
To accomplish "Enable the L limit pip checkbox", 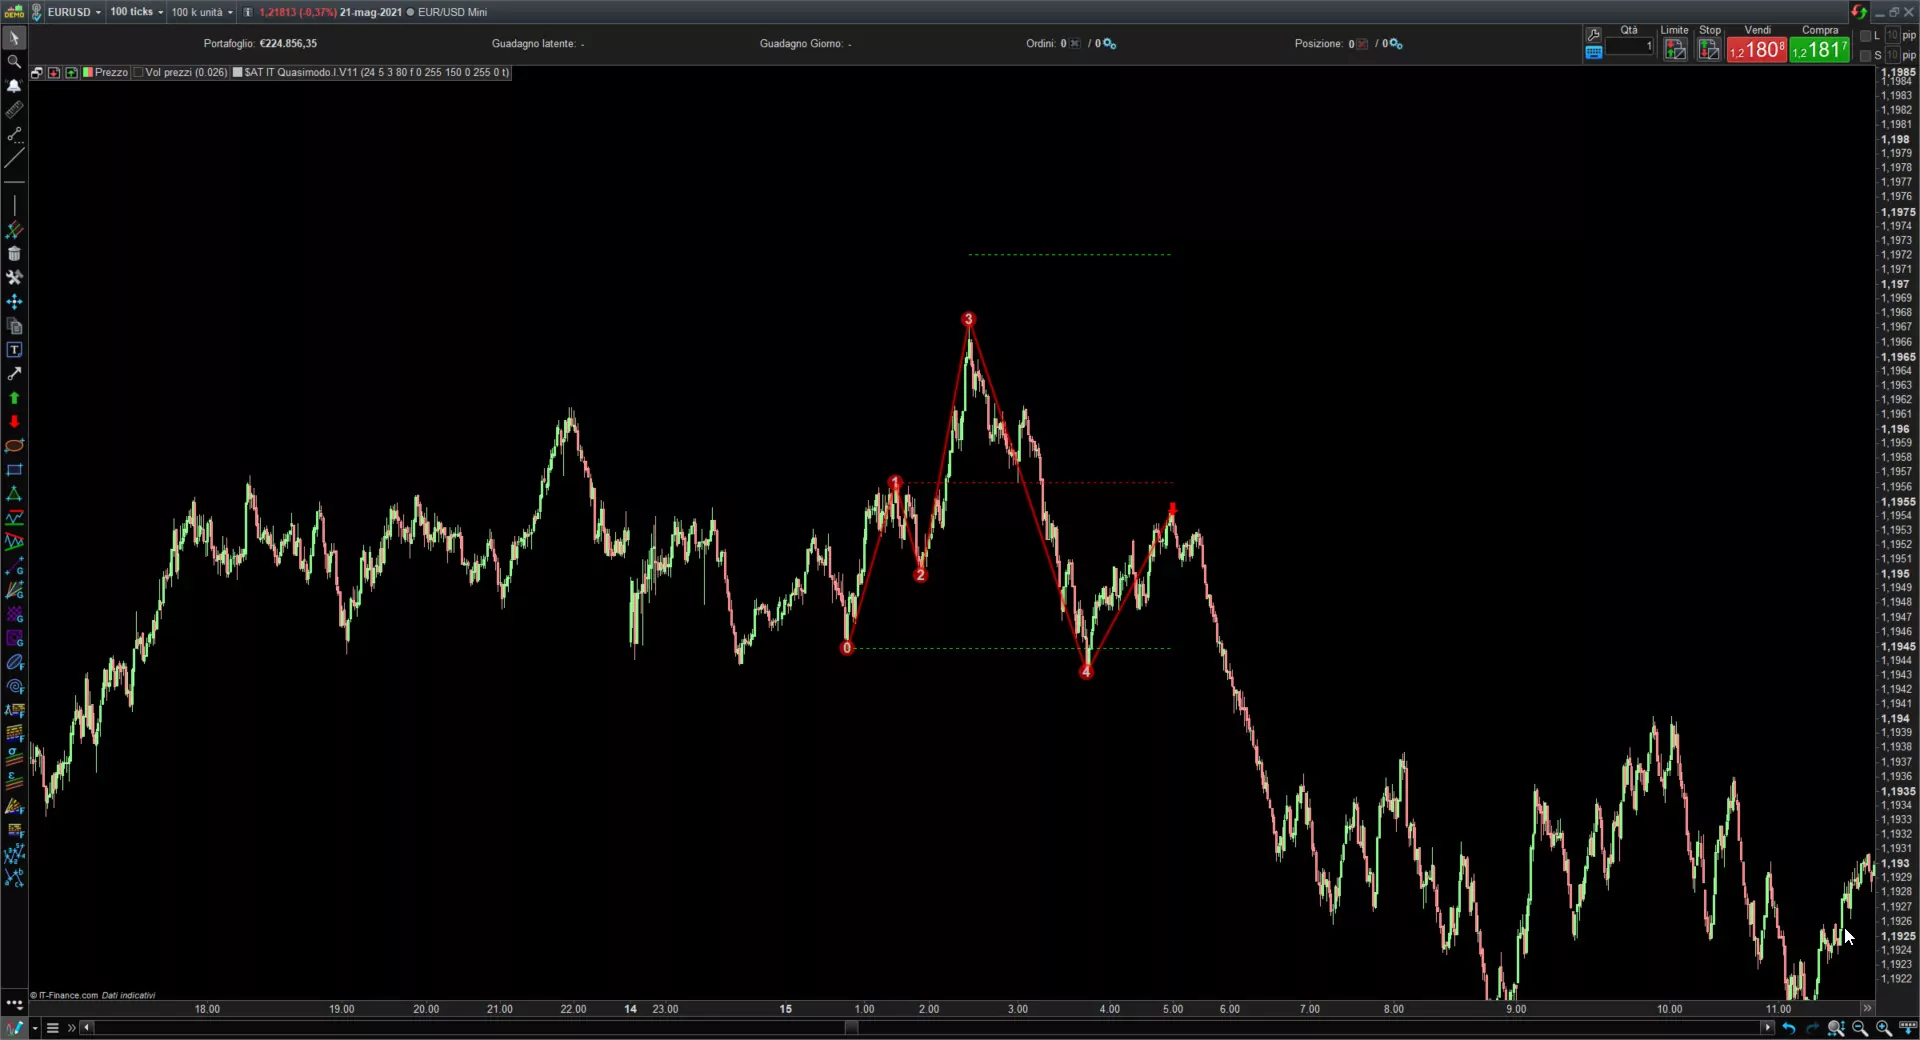I will coord(1866,36).
